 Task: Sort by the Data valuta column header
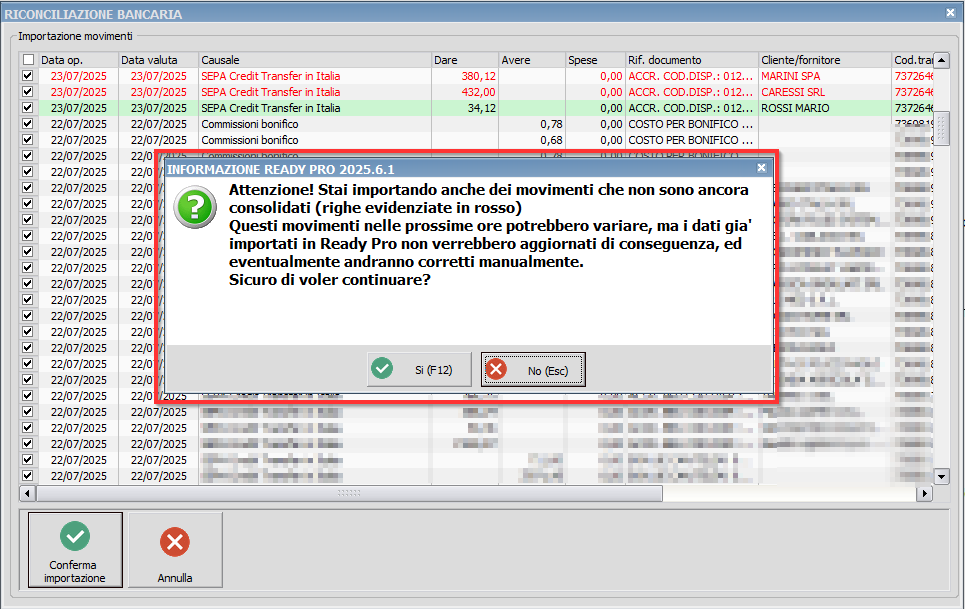coord(158,60)
